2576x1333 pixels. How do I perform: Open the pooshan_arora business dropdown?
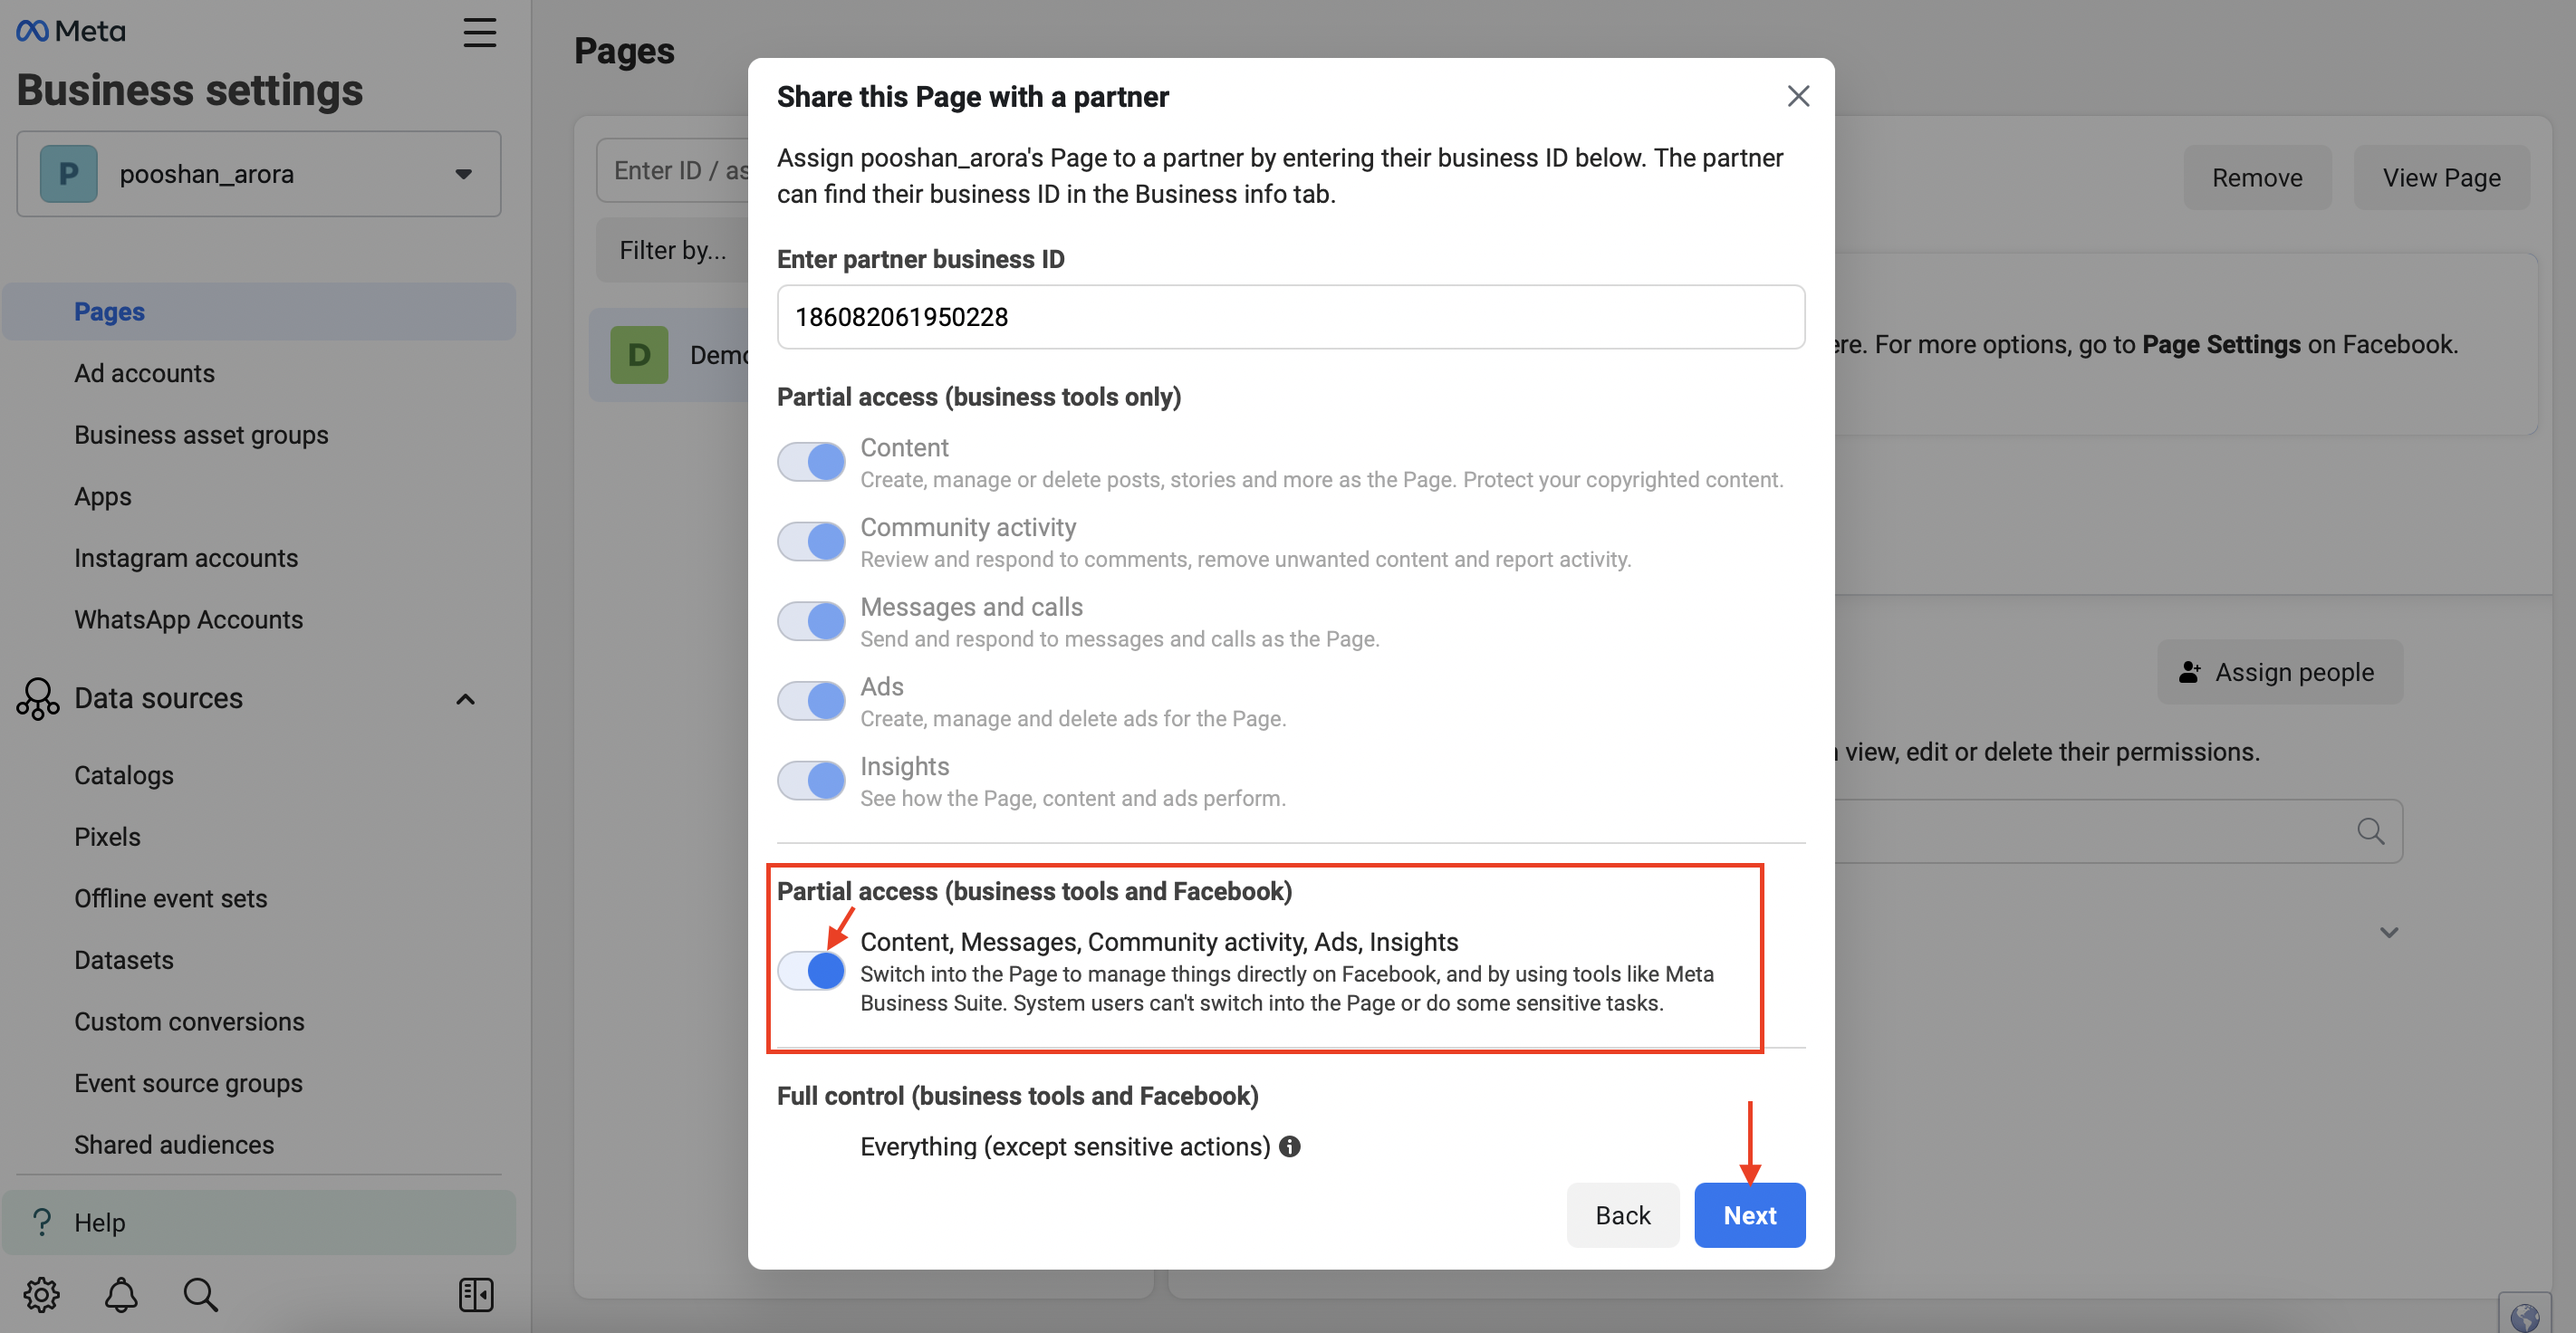pyautogui.click(x=259, y=174)
